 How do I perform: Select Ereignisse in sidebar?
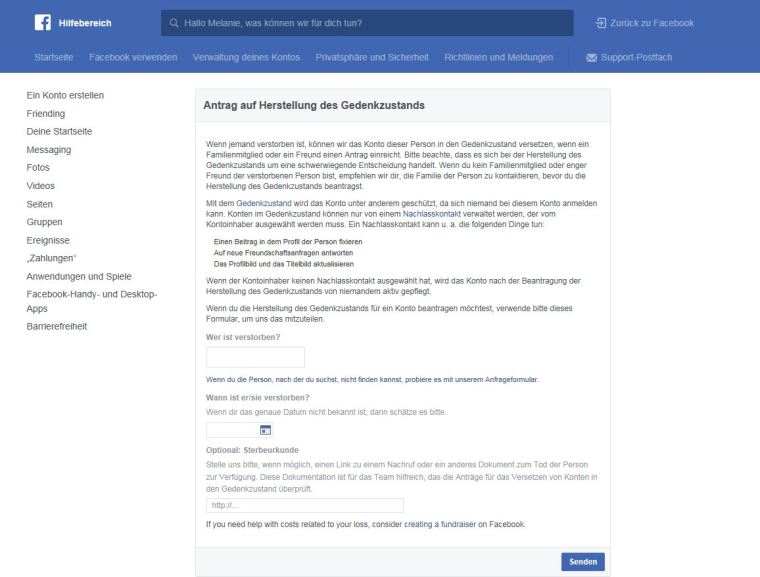point(48,240)
